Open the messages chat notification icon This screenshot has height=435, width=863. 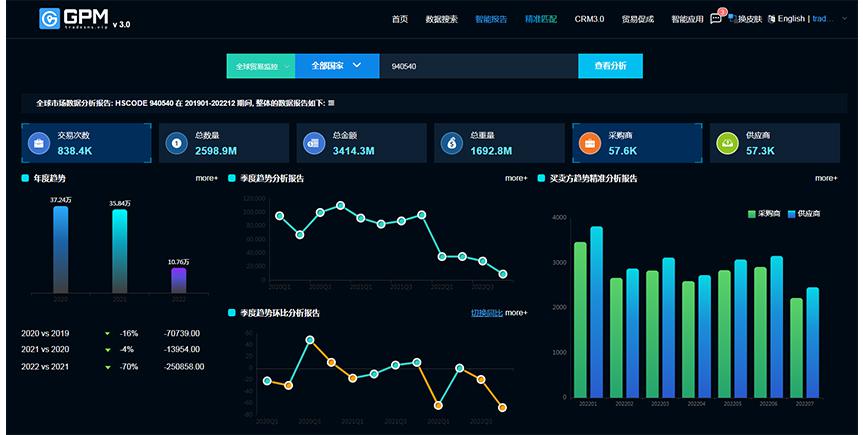[716, 18]
